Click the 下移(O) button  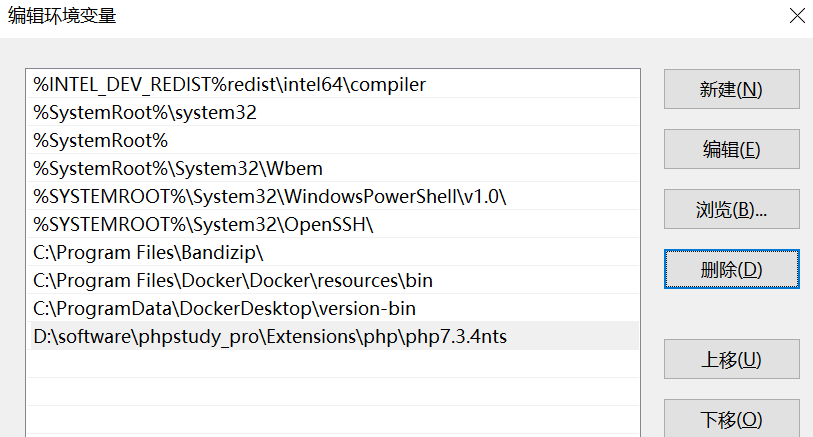point(731,418)
